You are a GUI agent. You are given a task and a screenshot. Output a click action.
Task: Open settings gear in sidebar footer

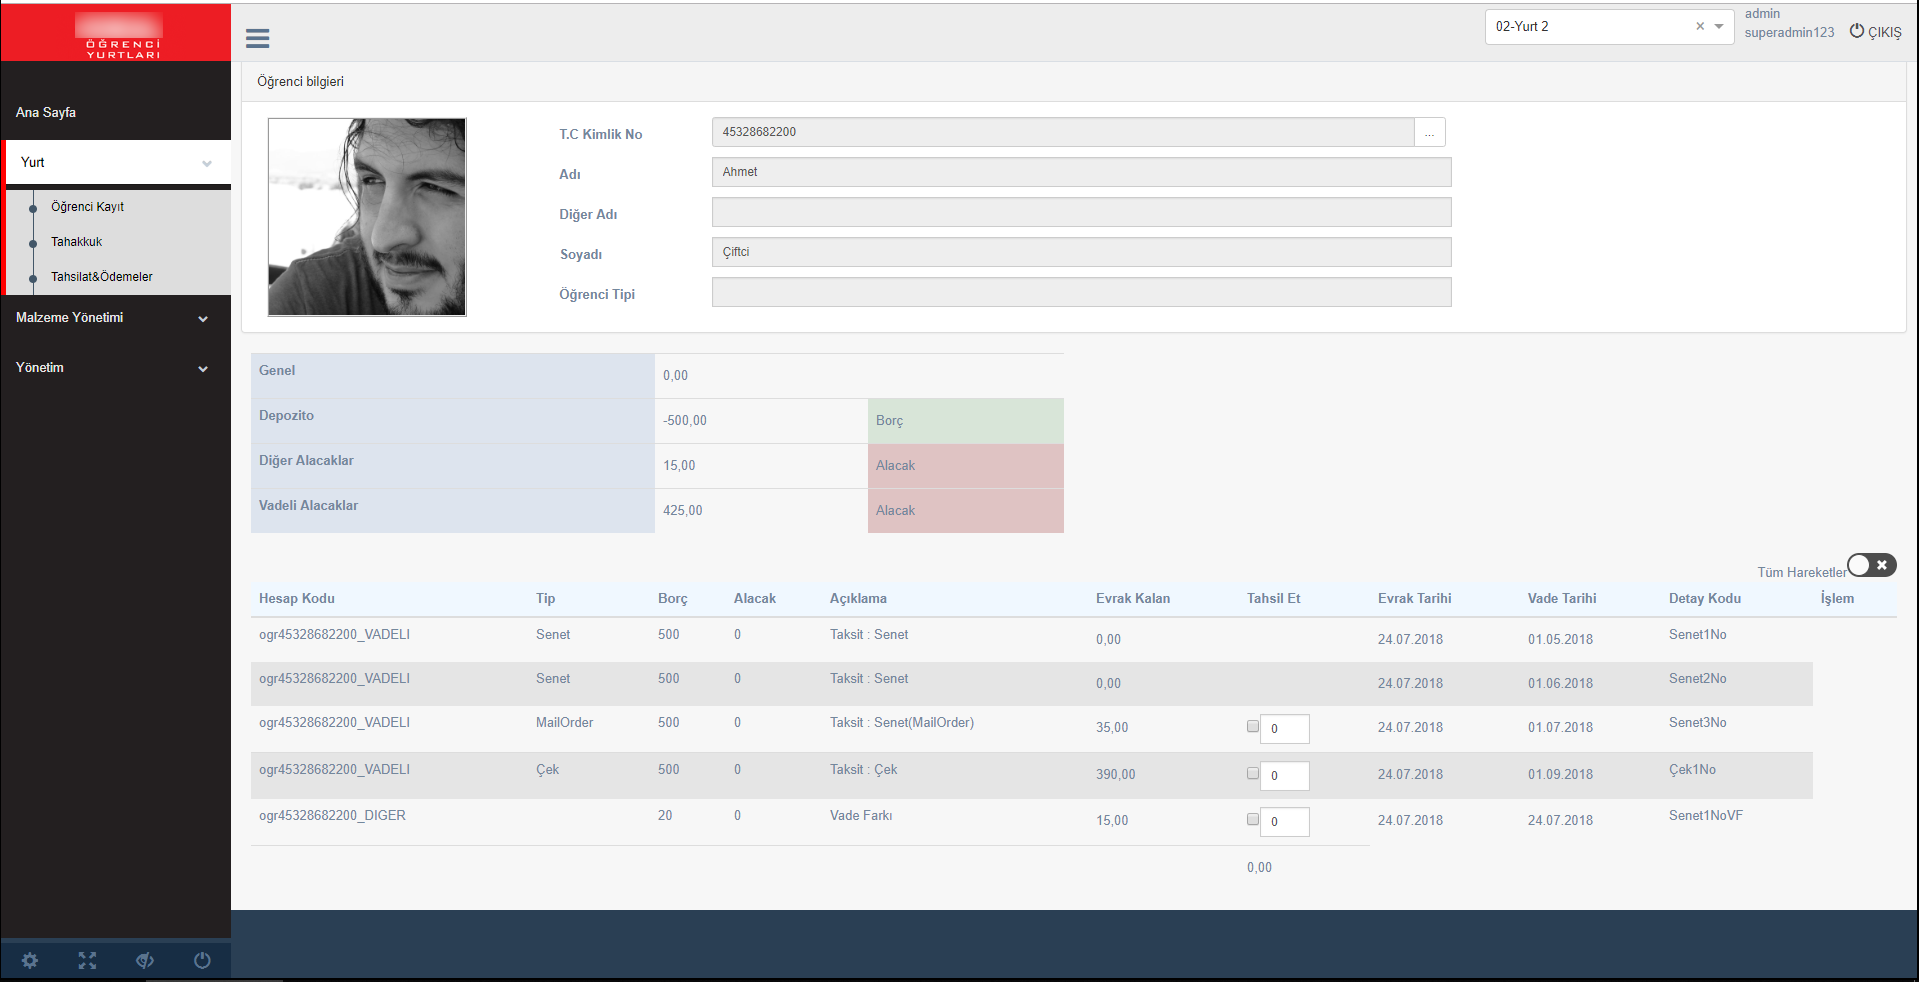coord(30,960)
